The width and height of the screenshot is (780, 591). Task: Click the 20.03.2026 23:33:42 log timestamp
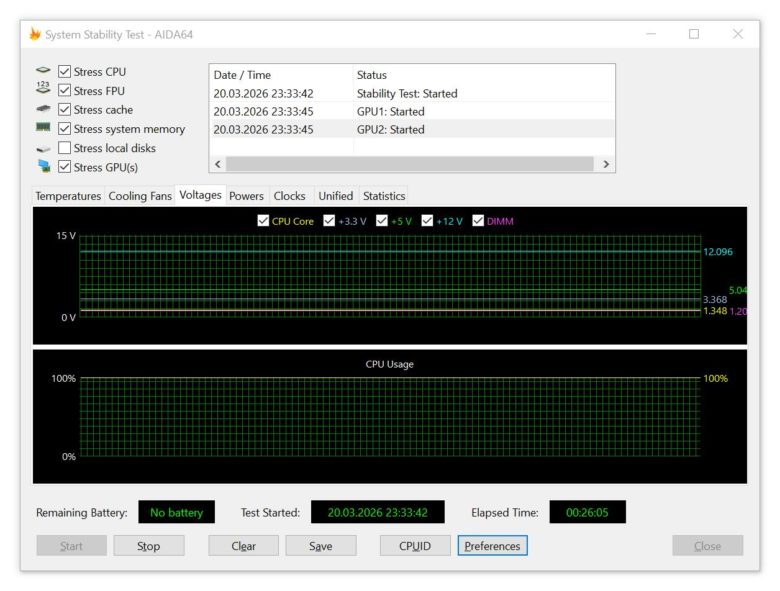(263, 94)
